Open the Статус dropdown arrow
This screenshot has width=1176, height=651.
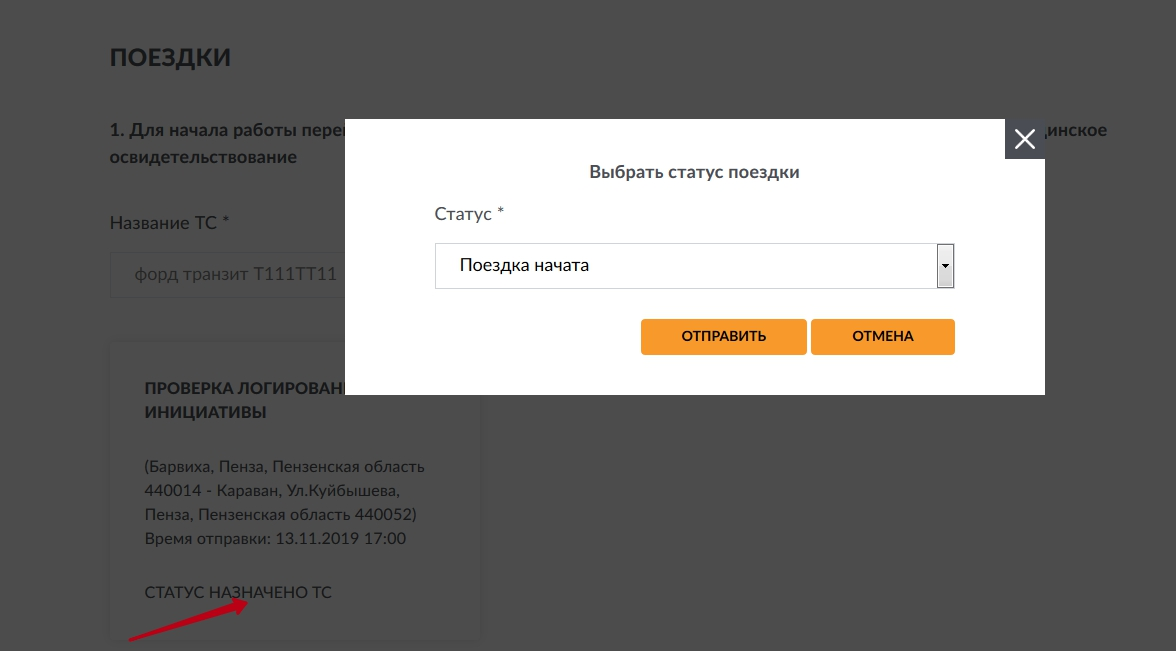[x=945, y=266]
